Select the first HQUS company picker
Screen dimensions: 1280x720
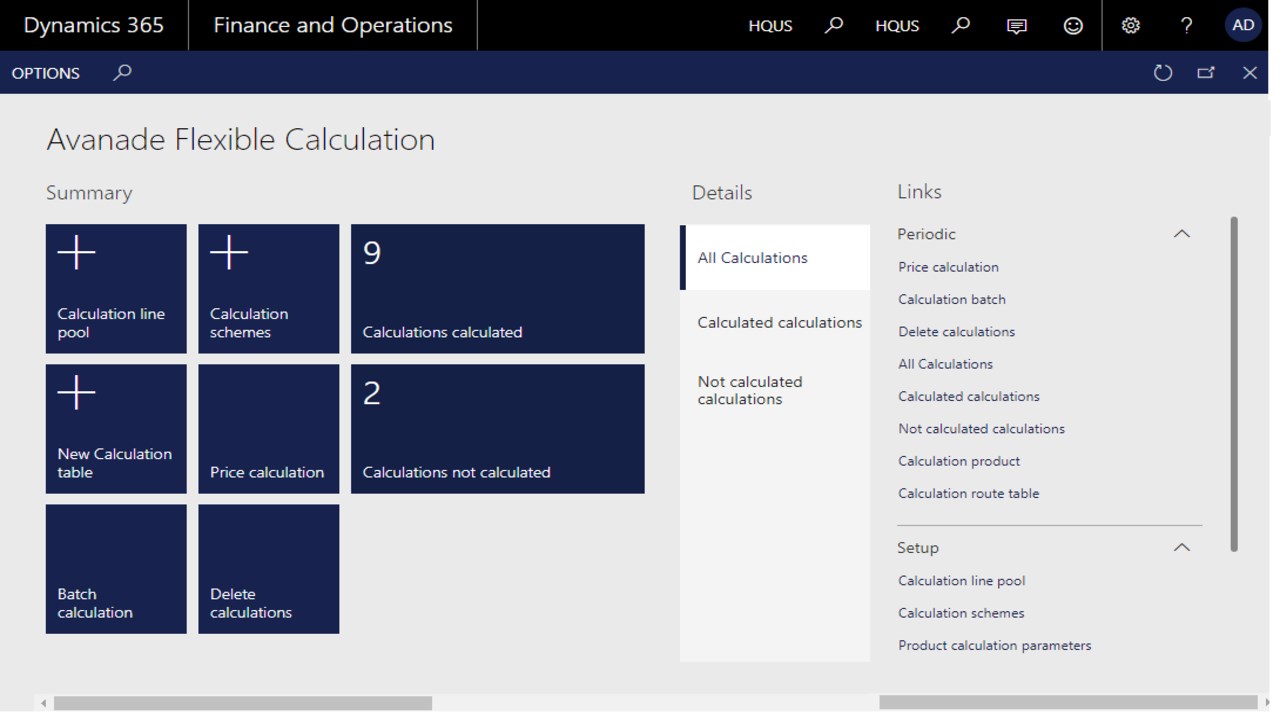tap(770, 26)
